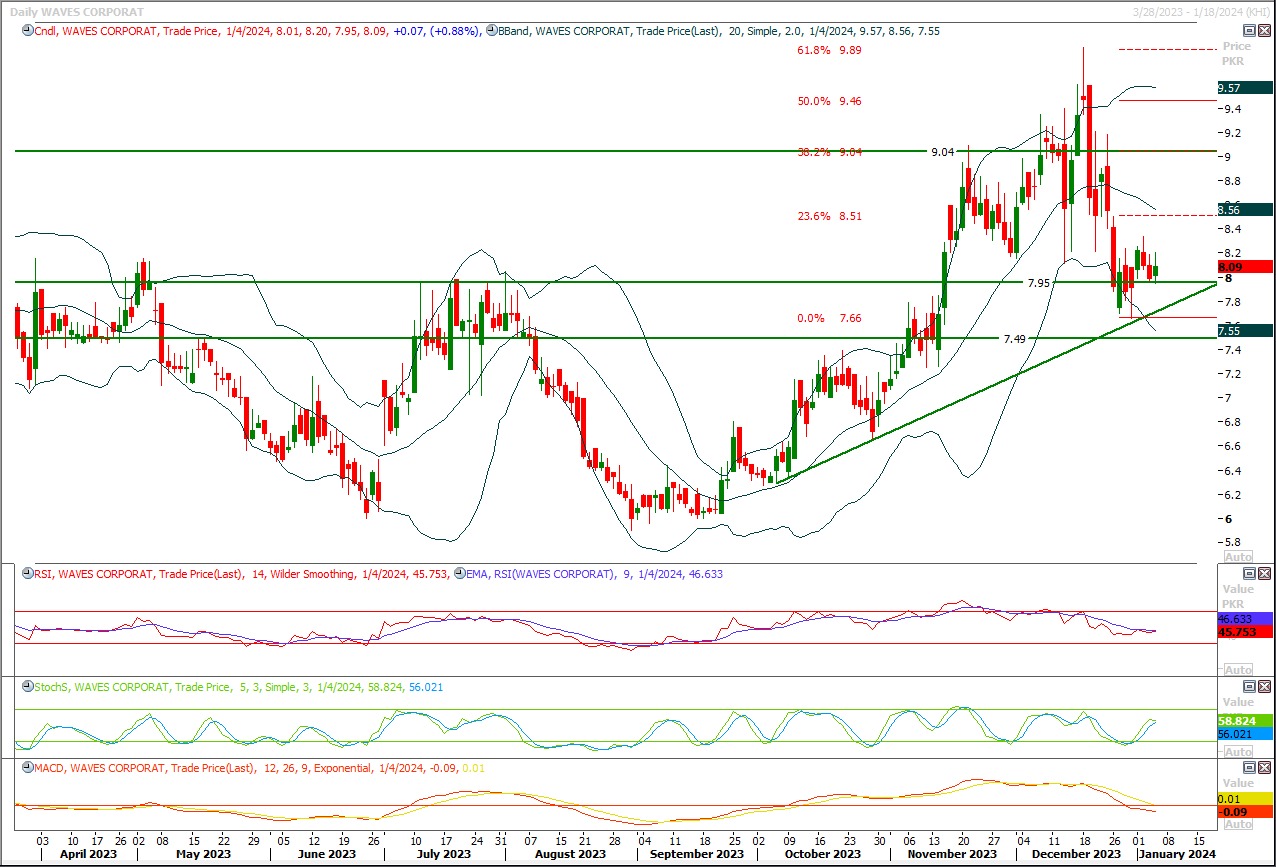Click the StochS legend icon
1276x867 pixels.
(26, 687)
